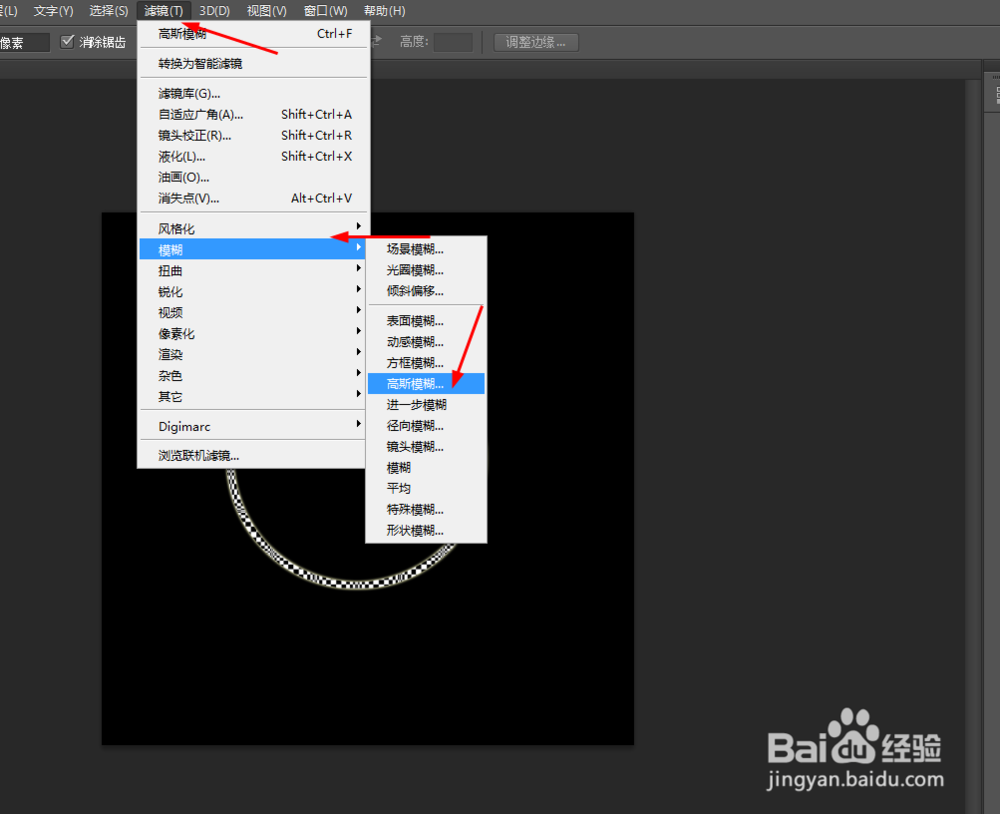1000x814 pixels.
Task: Choose 形状模糊...
Action: tap(426, 531)
